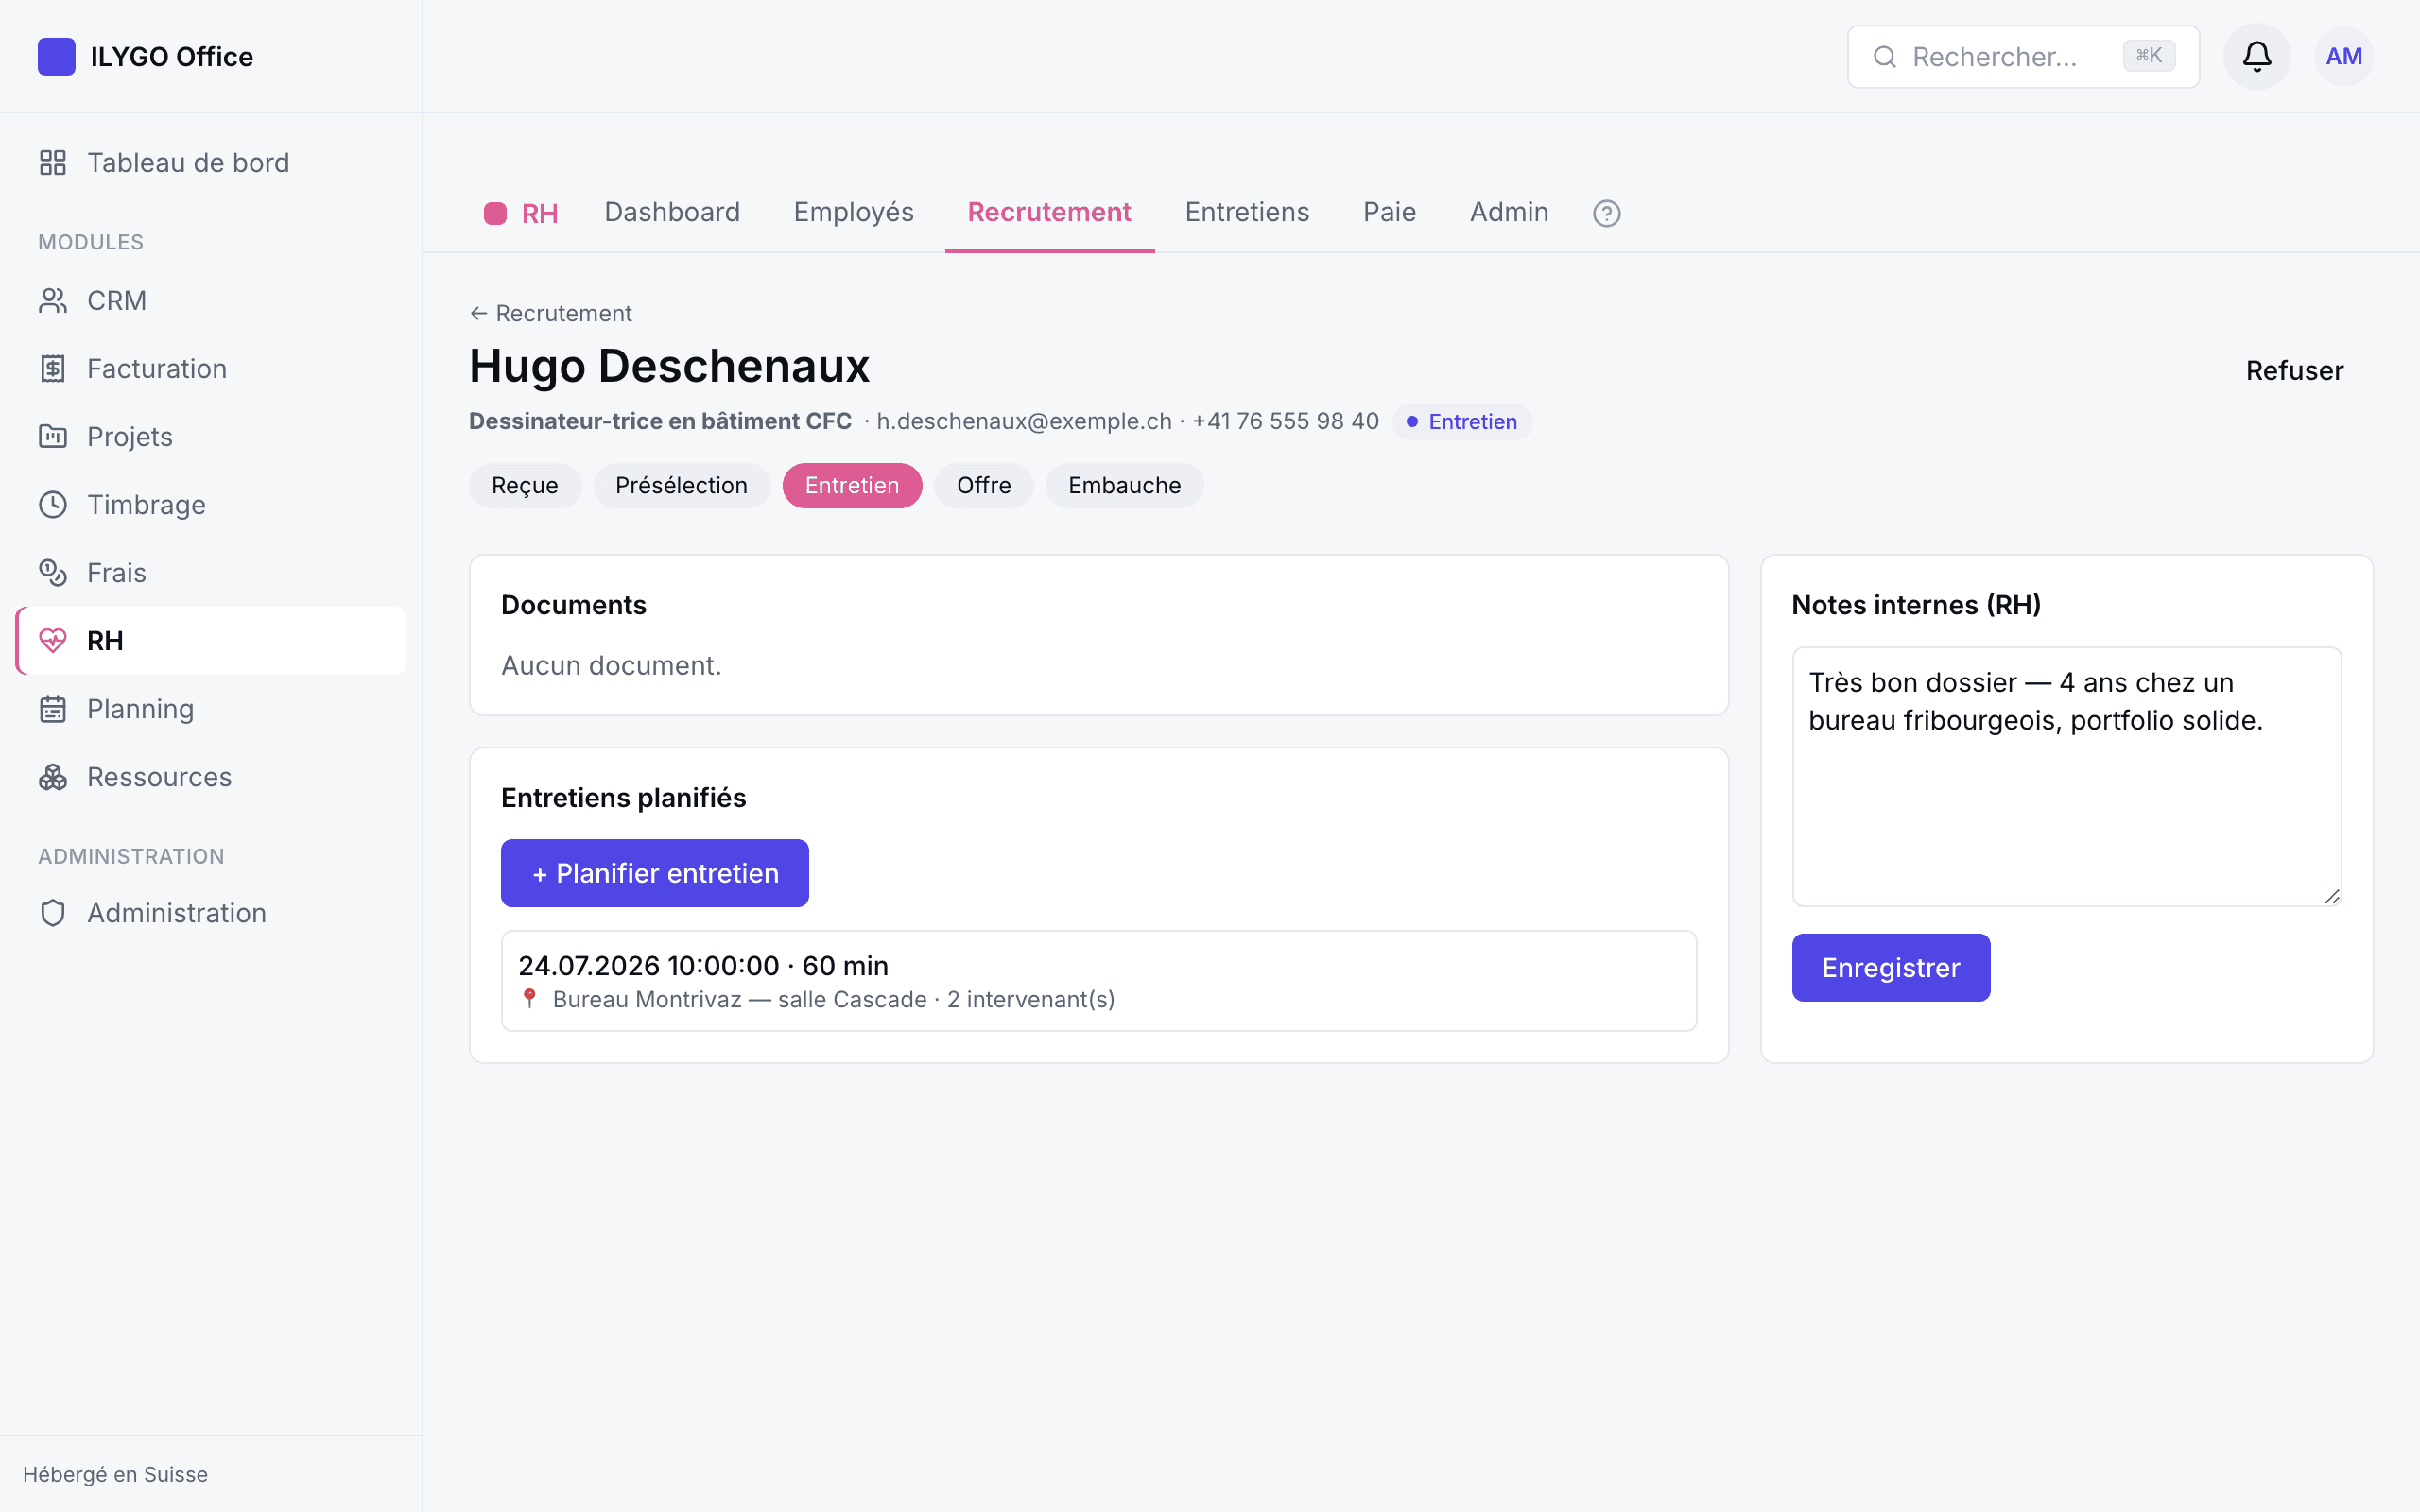Click the CRM people icon

click(x=53, y=301)
